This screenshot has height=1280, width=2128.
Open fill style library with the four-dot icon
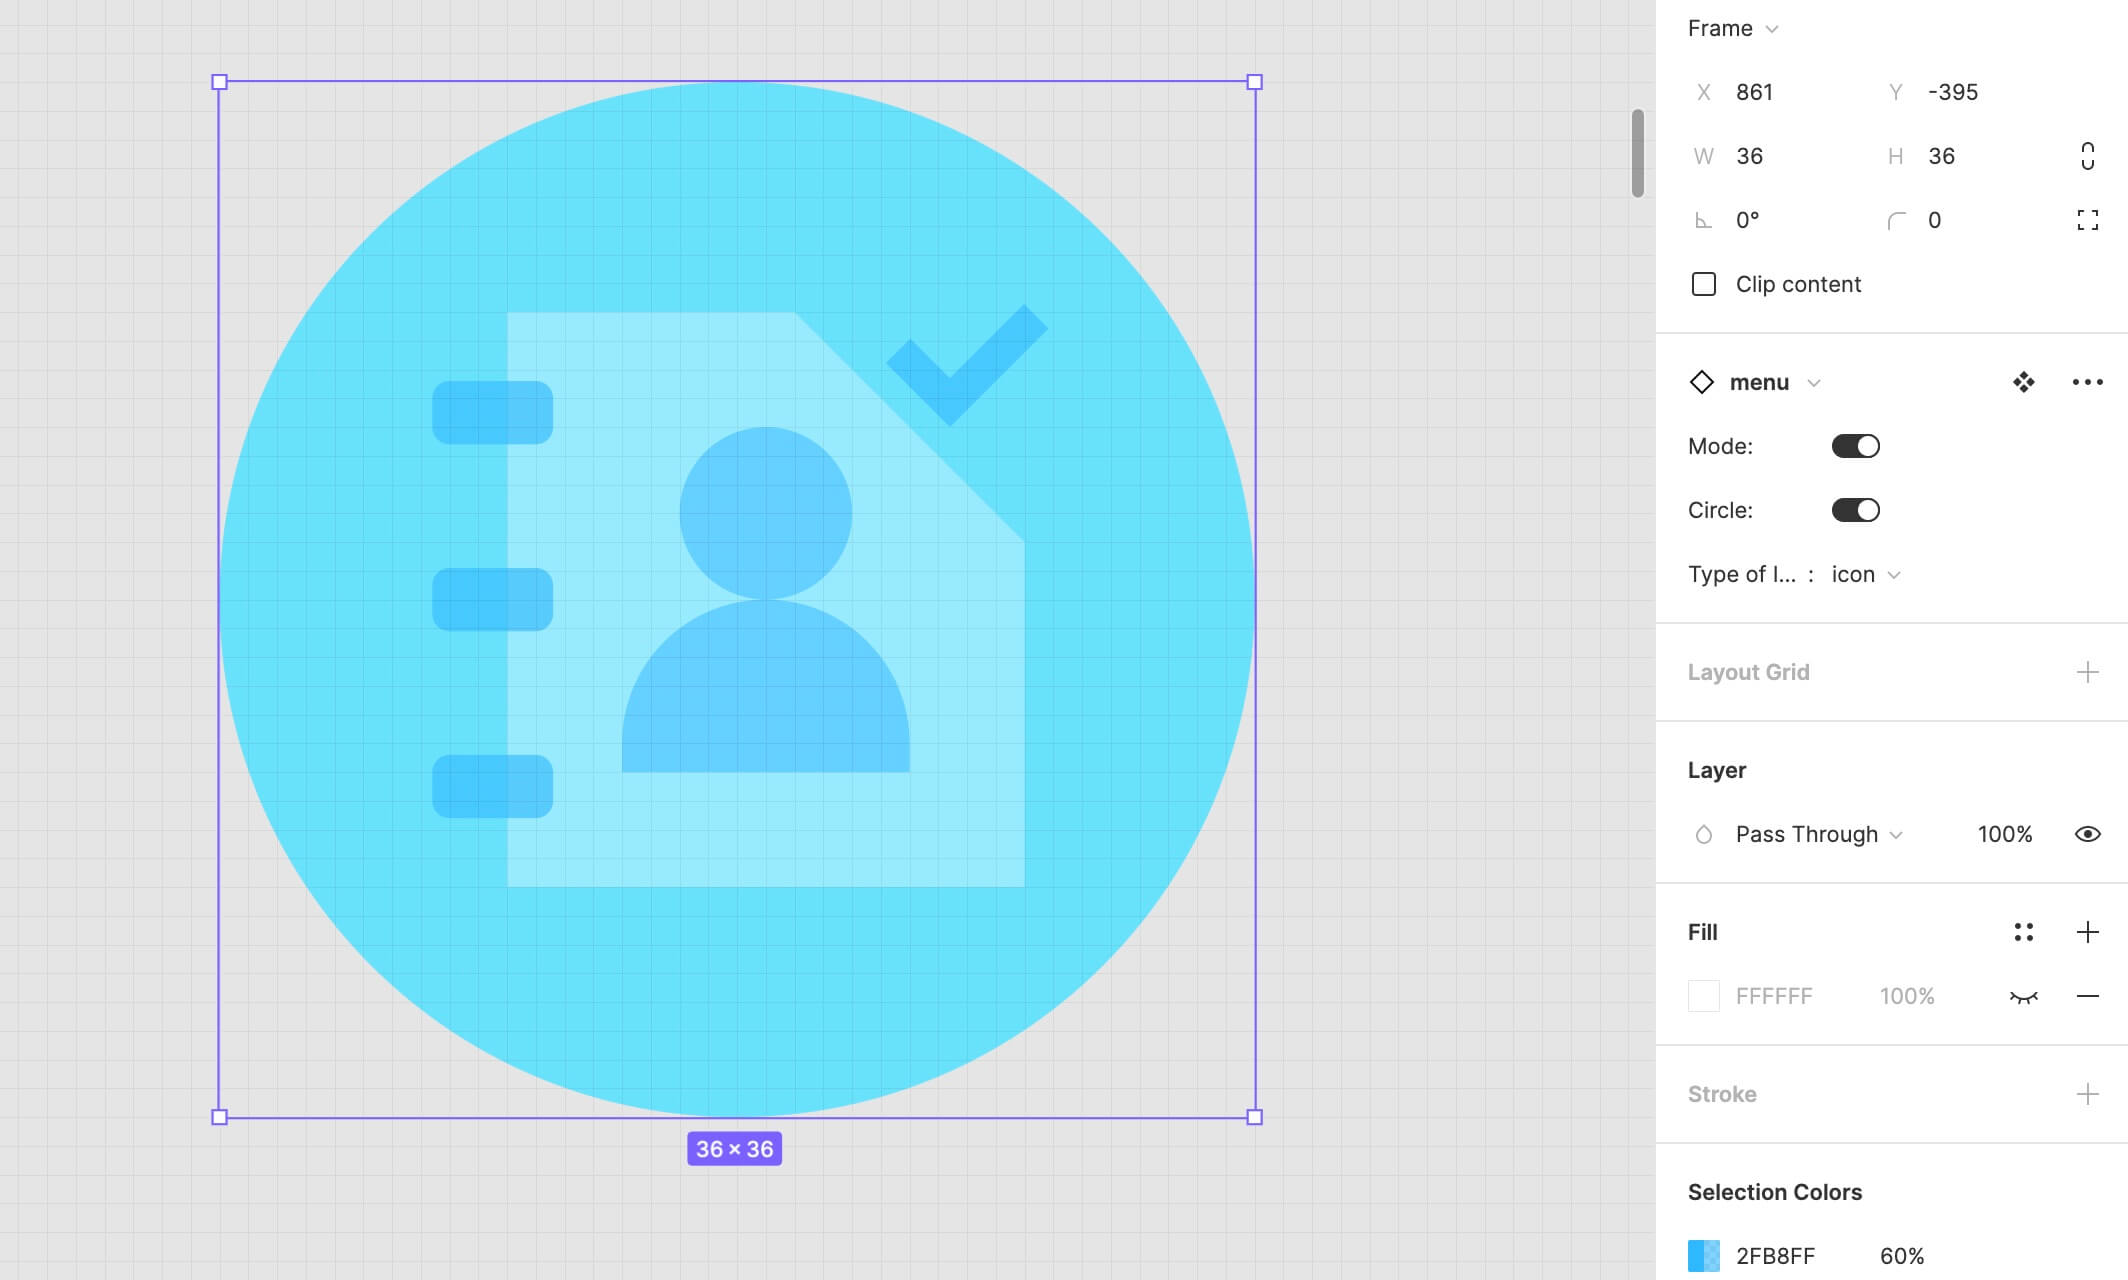click(2024, 932)
